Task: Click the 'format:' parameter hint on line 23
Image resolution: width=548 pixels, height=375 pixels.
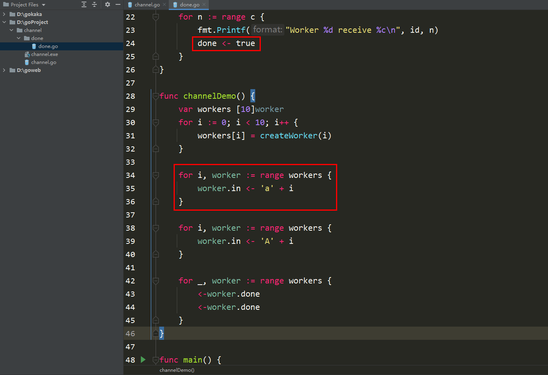Action: point(268,30)
